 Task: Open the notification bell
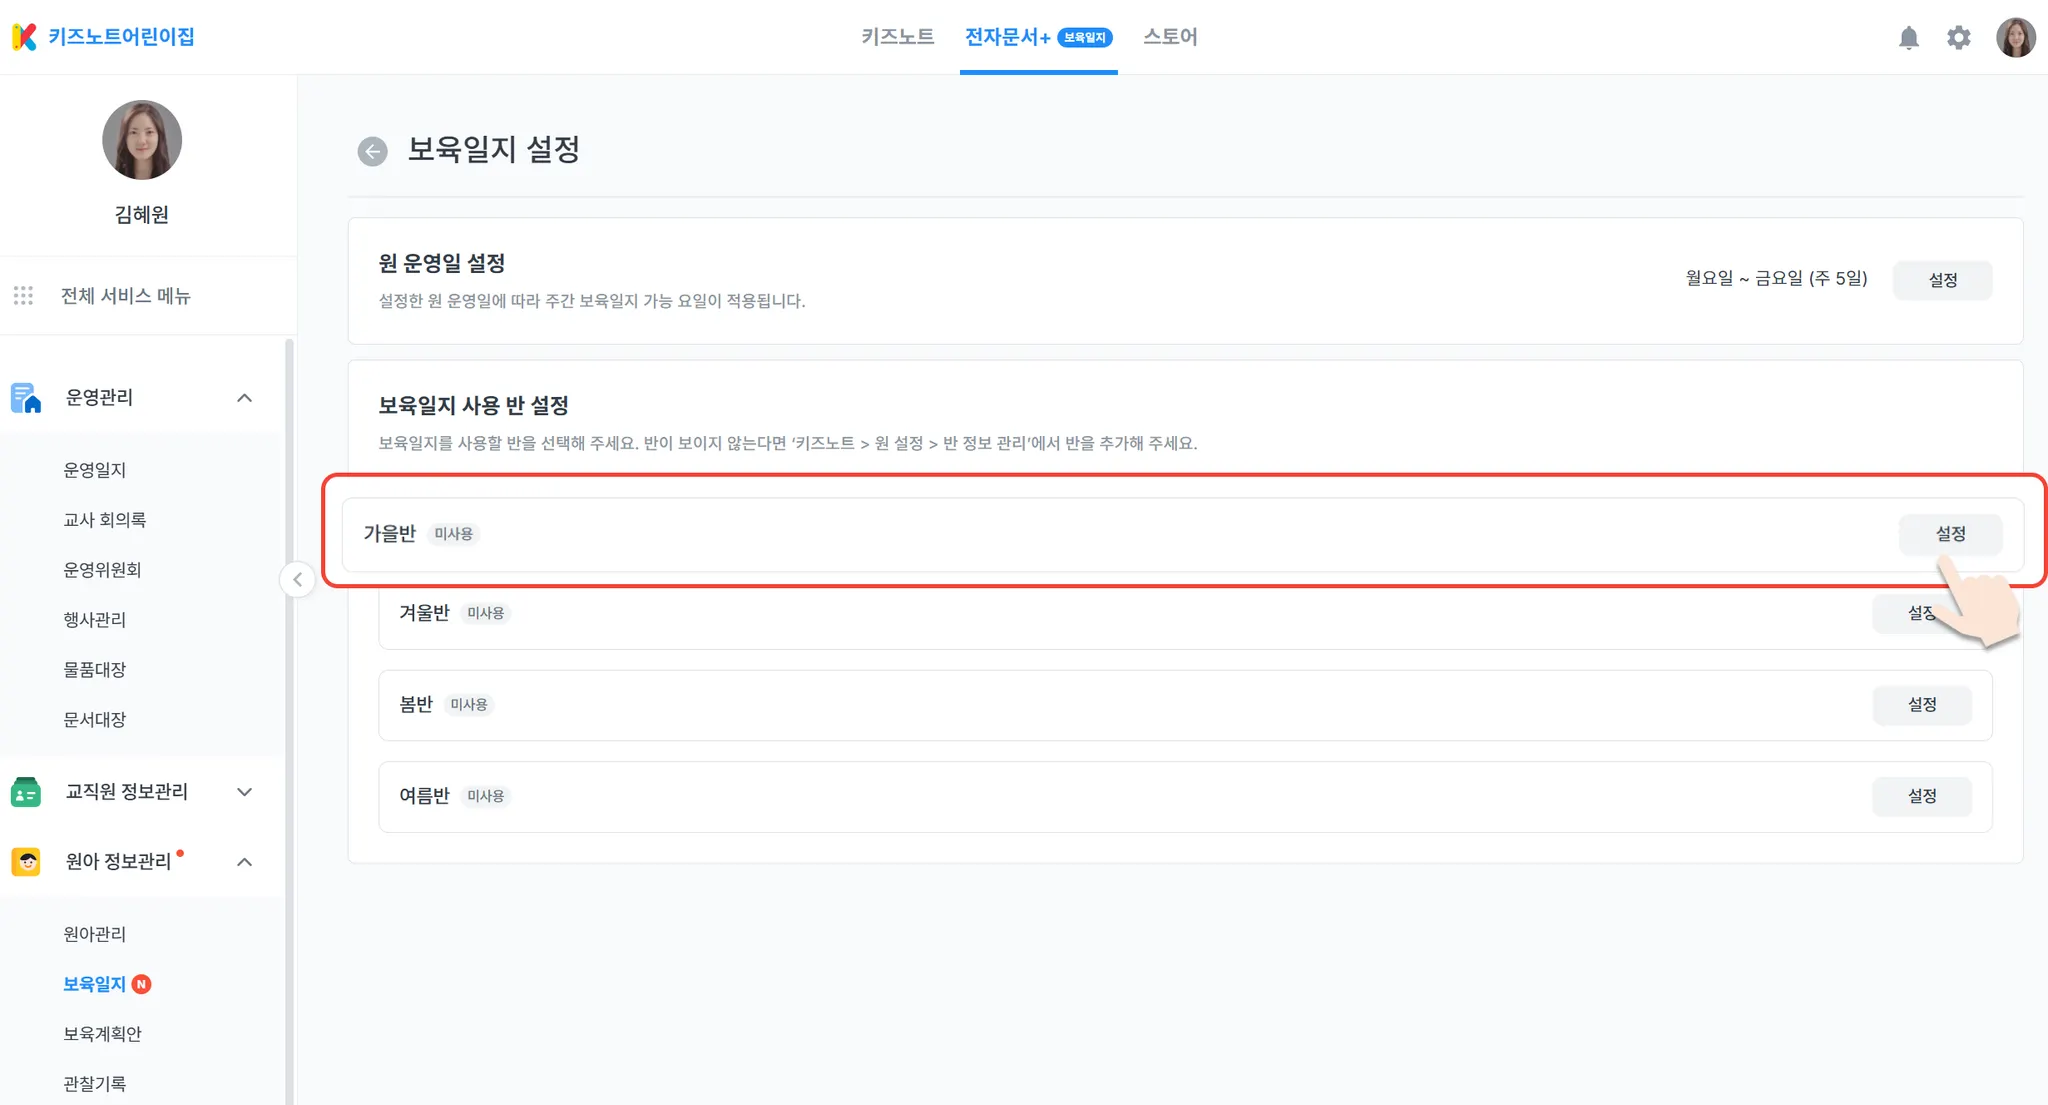(1908, 38)
